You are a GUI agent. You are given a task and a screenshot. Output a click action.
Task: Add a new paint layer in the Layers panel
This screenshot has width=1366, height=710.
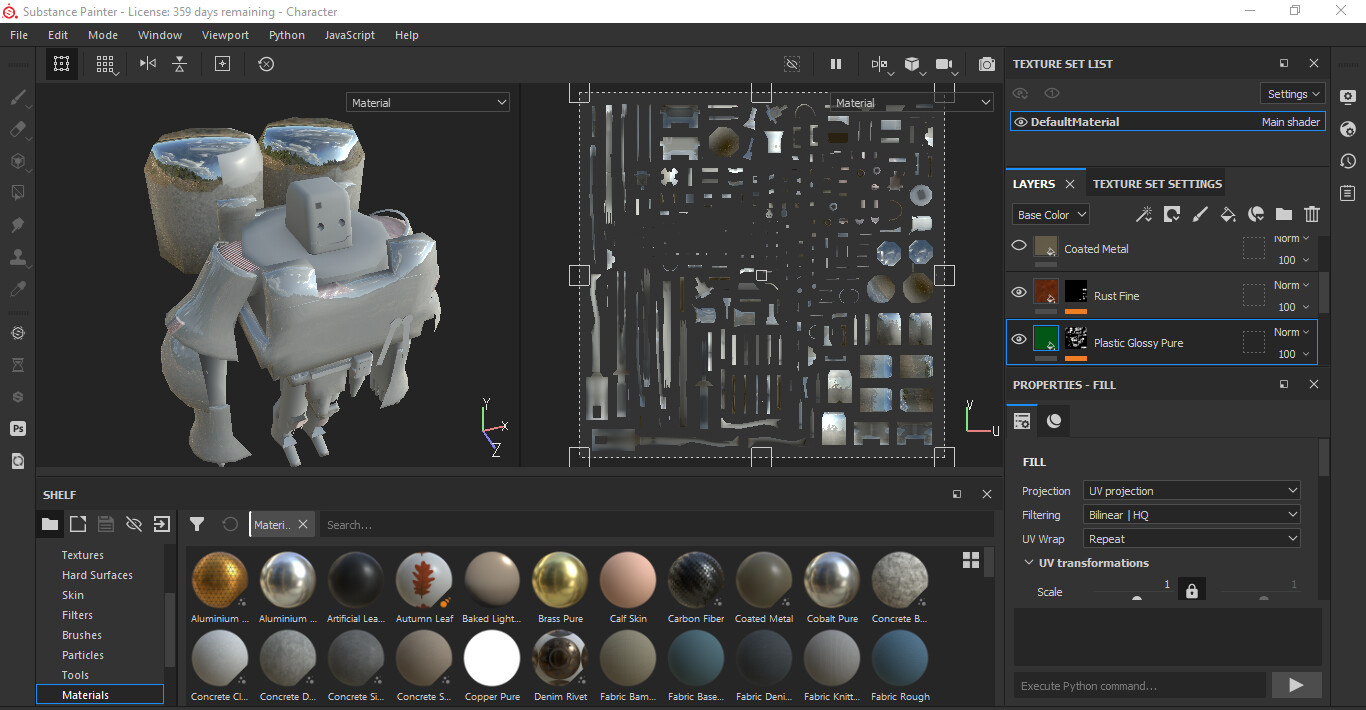coord(1200,214)
